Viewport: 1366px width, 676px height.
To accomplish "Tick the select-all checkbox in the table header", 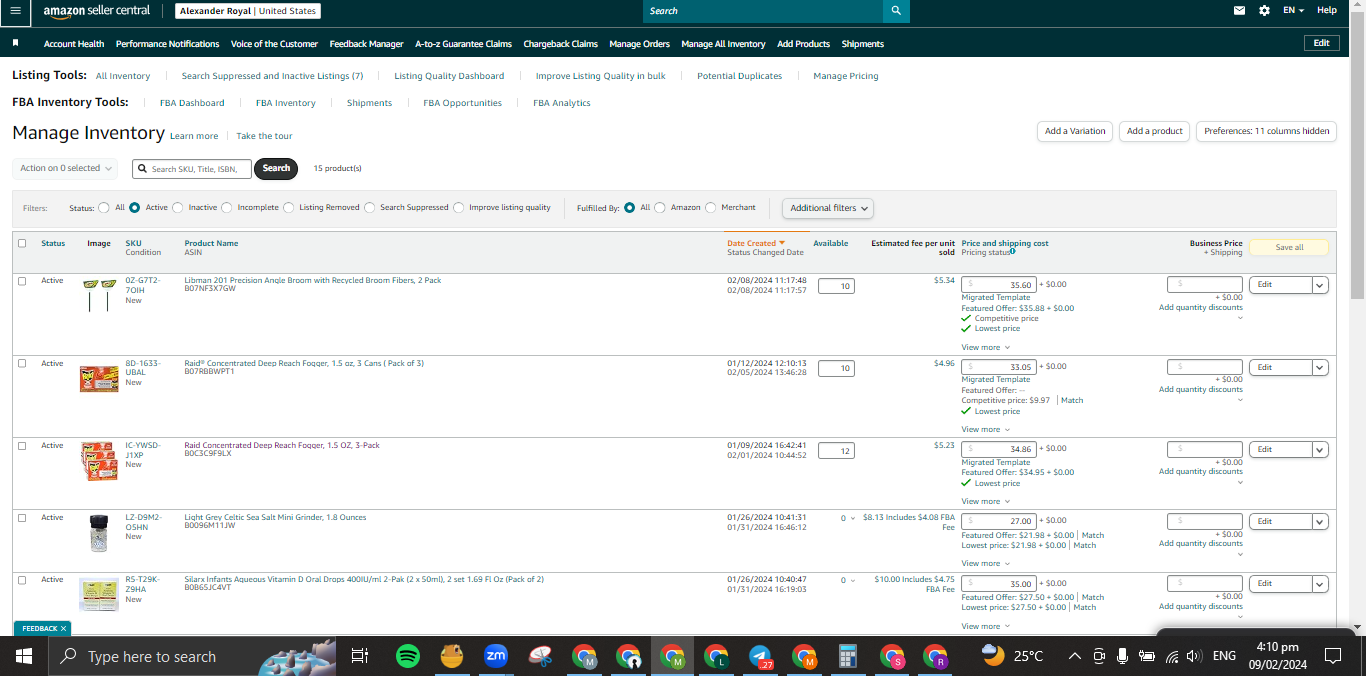I will (22, 243).
